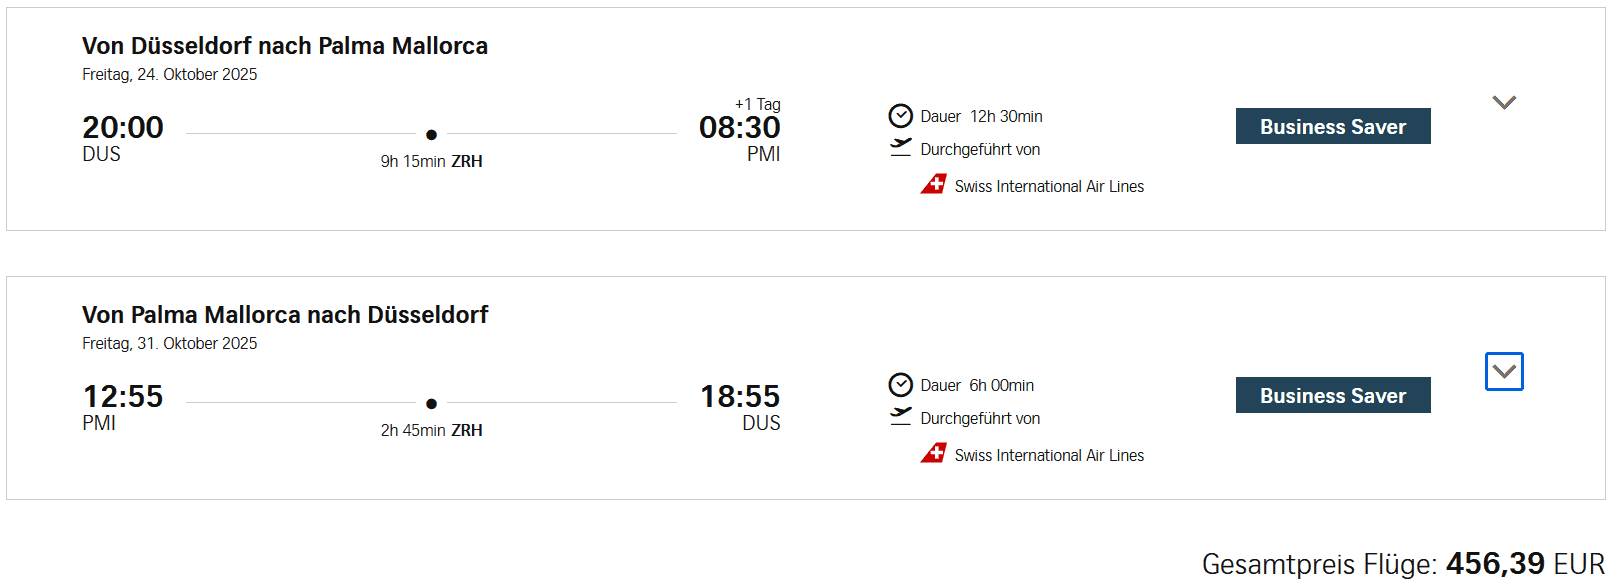Click the 18:55 arrival time at DUS
The width and height of the screenshot is (1610, 584).
(x=739, y=397)
